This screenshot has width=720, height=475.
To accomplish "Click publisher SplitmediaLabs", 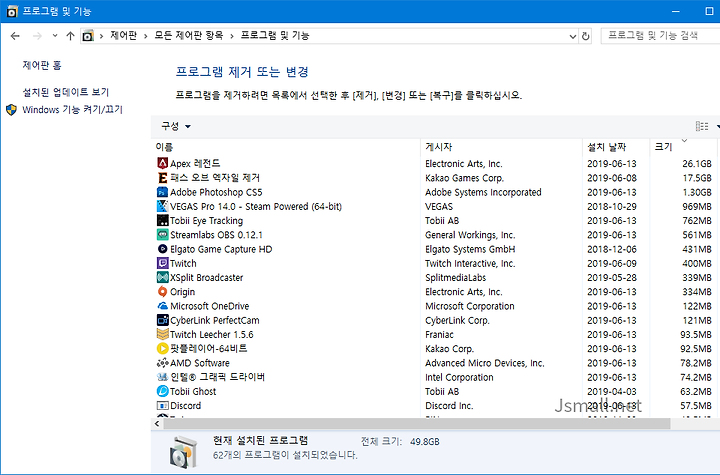I will (456, 277).
